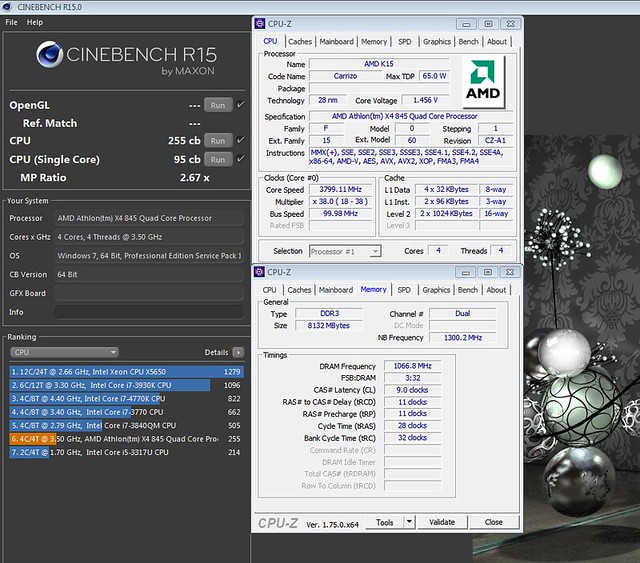Screen dimensions: 640x563
Task: Switch to About tab in top CPU-Z window
Action: [497, 42]
